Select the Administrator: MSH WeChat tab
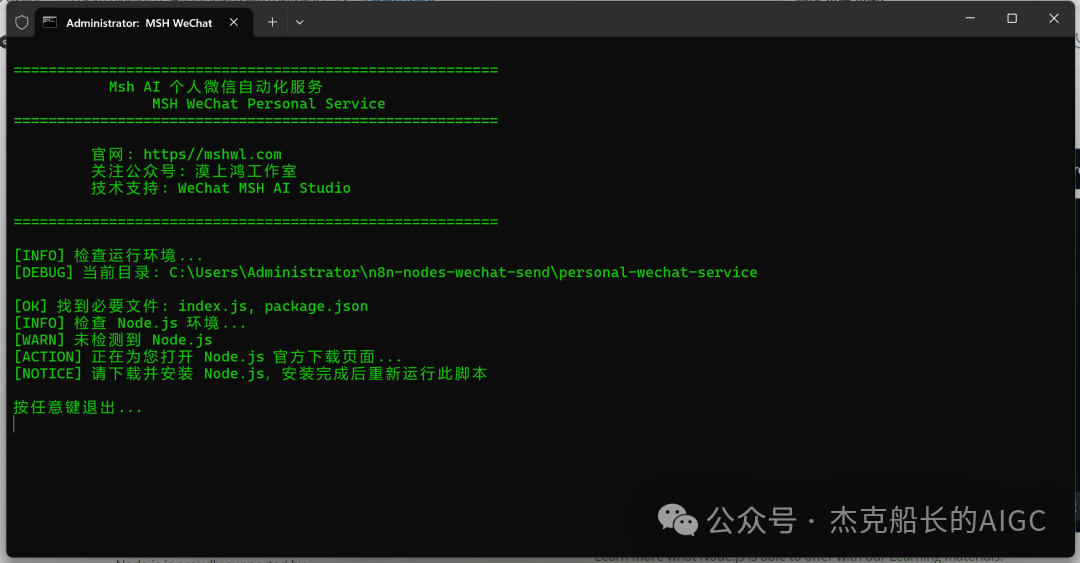The height and width of the screenshot is (563, 1080). click(145, 22)
